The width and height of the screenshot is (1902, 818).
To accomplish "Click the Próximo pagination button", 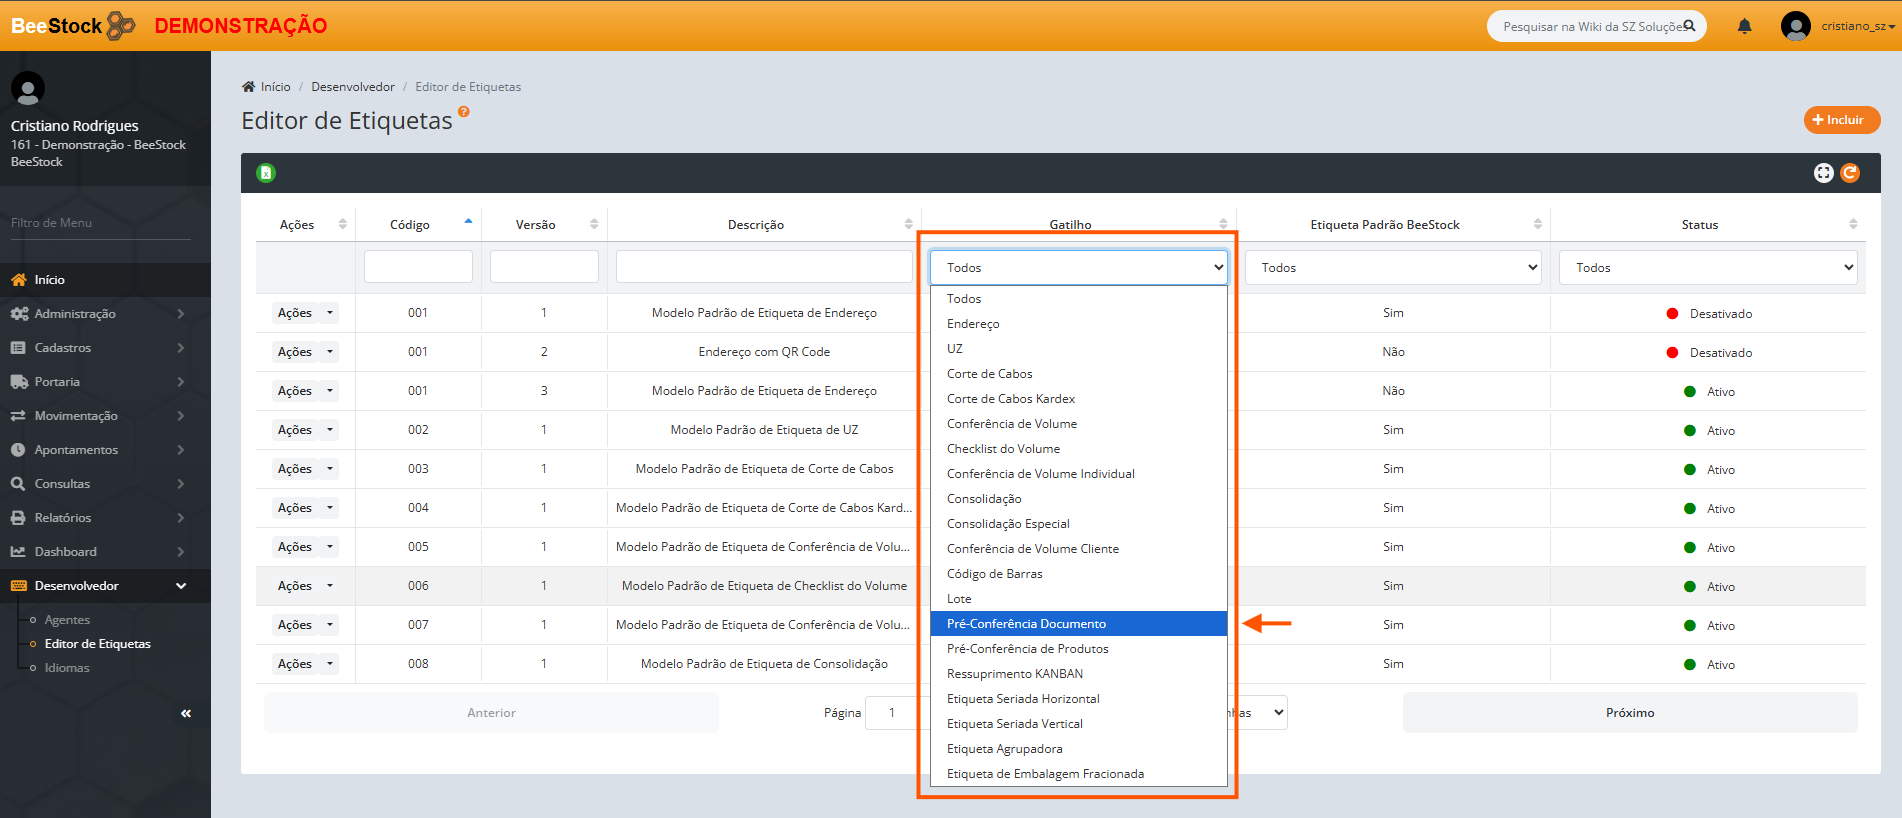I will (1629, 712).
